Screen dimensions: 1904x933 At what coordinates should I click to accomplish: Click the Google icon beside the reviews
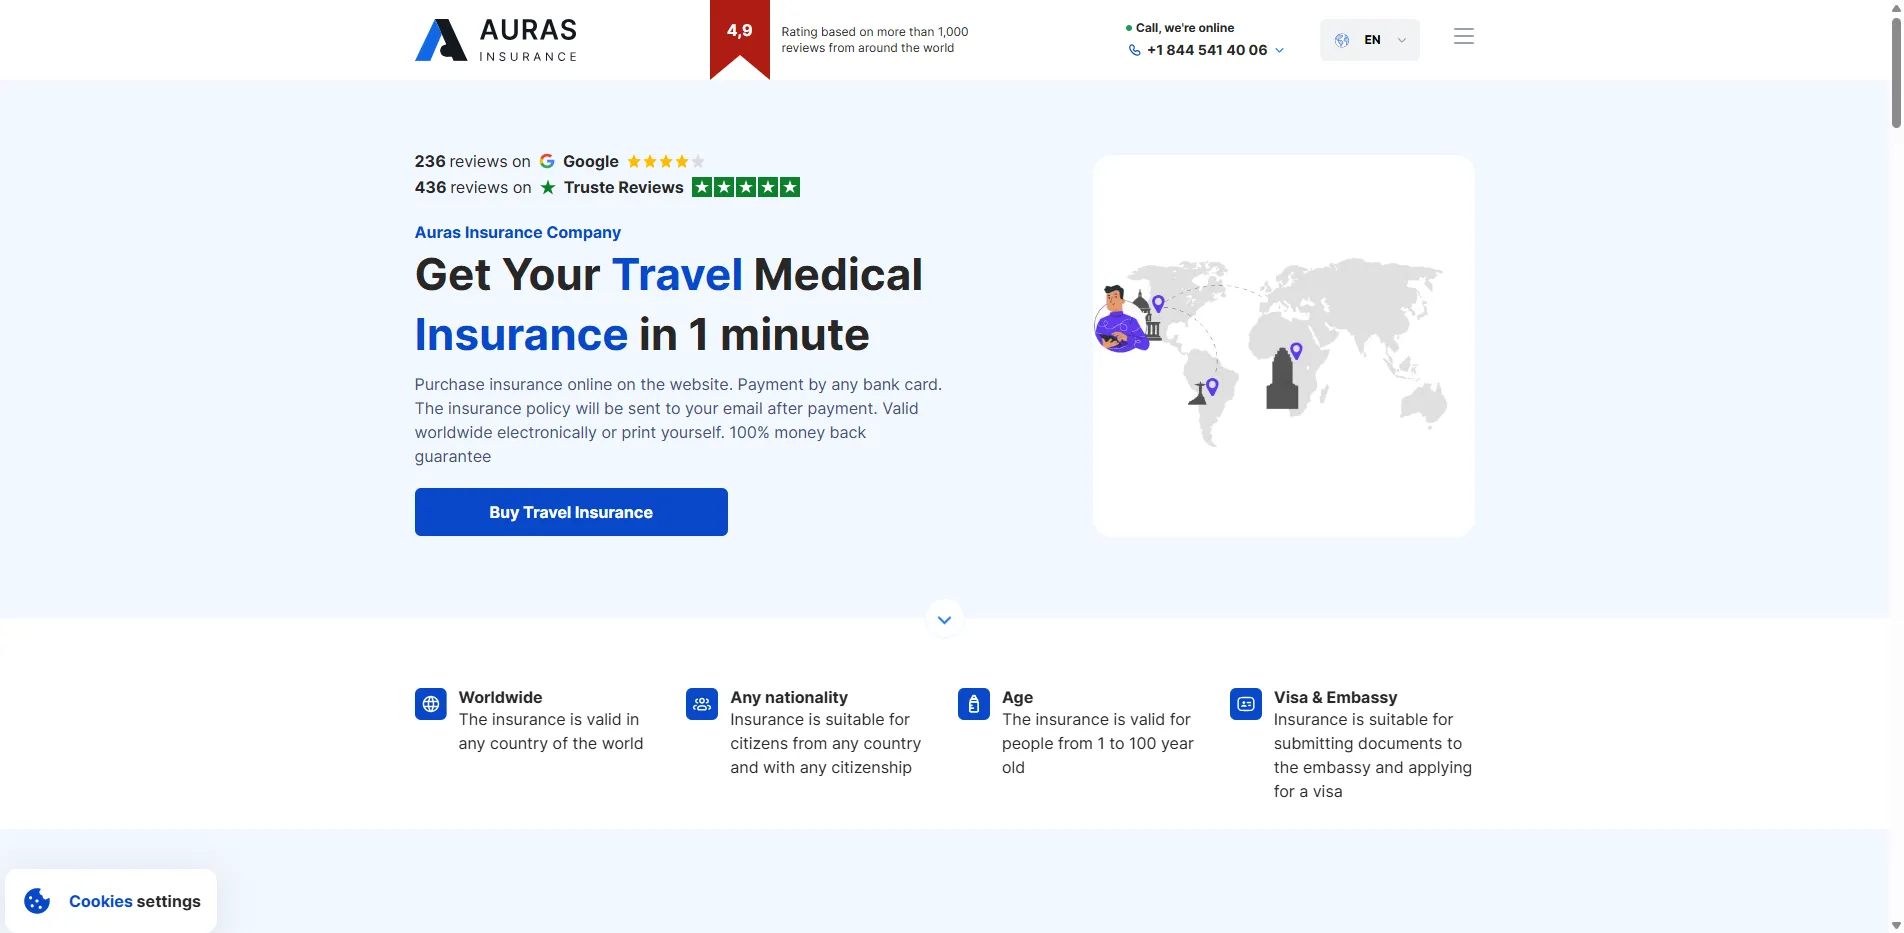point(548,161)
